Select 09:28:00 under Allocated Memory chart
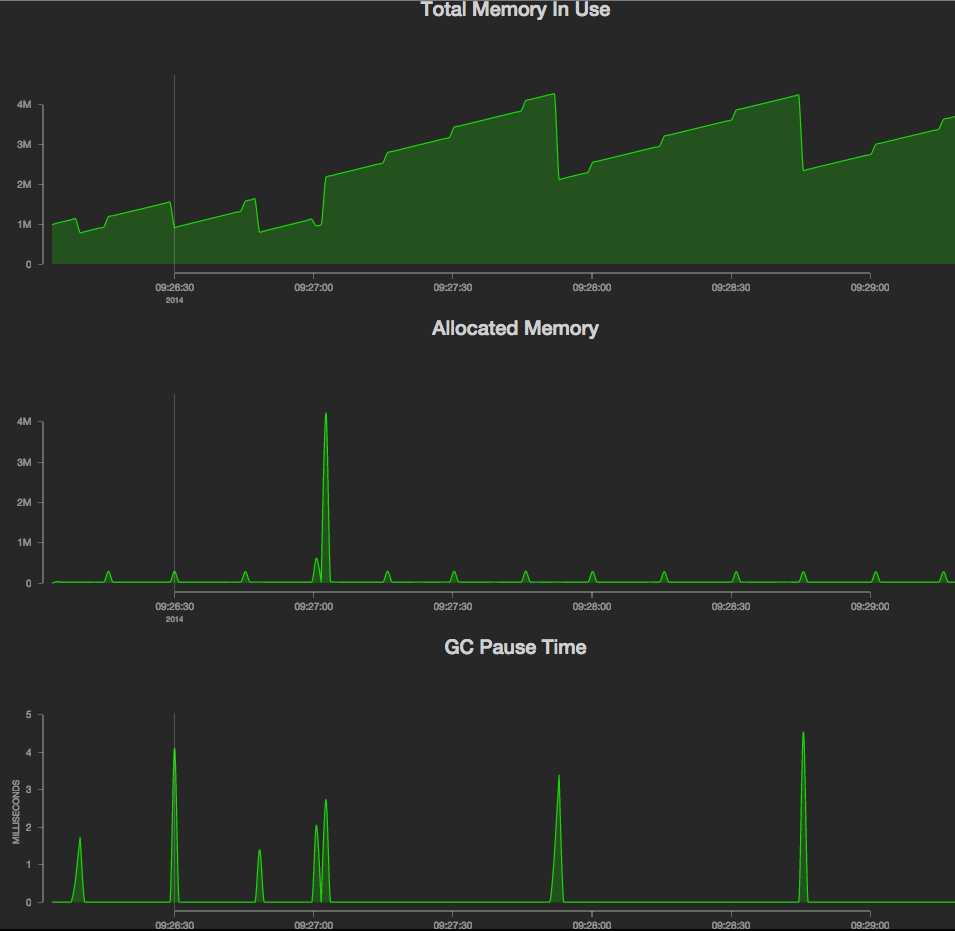The height and width of the screenshot is (931, 955). pyautogui.click(x=592, y=606)
